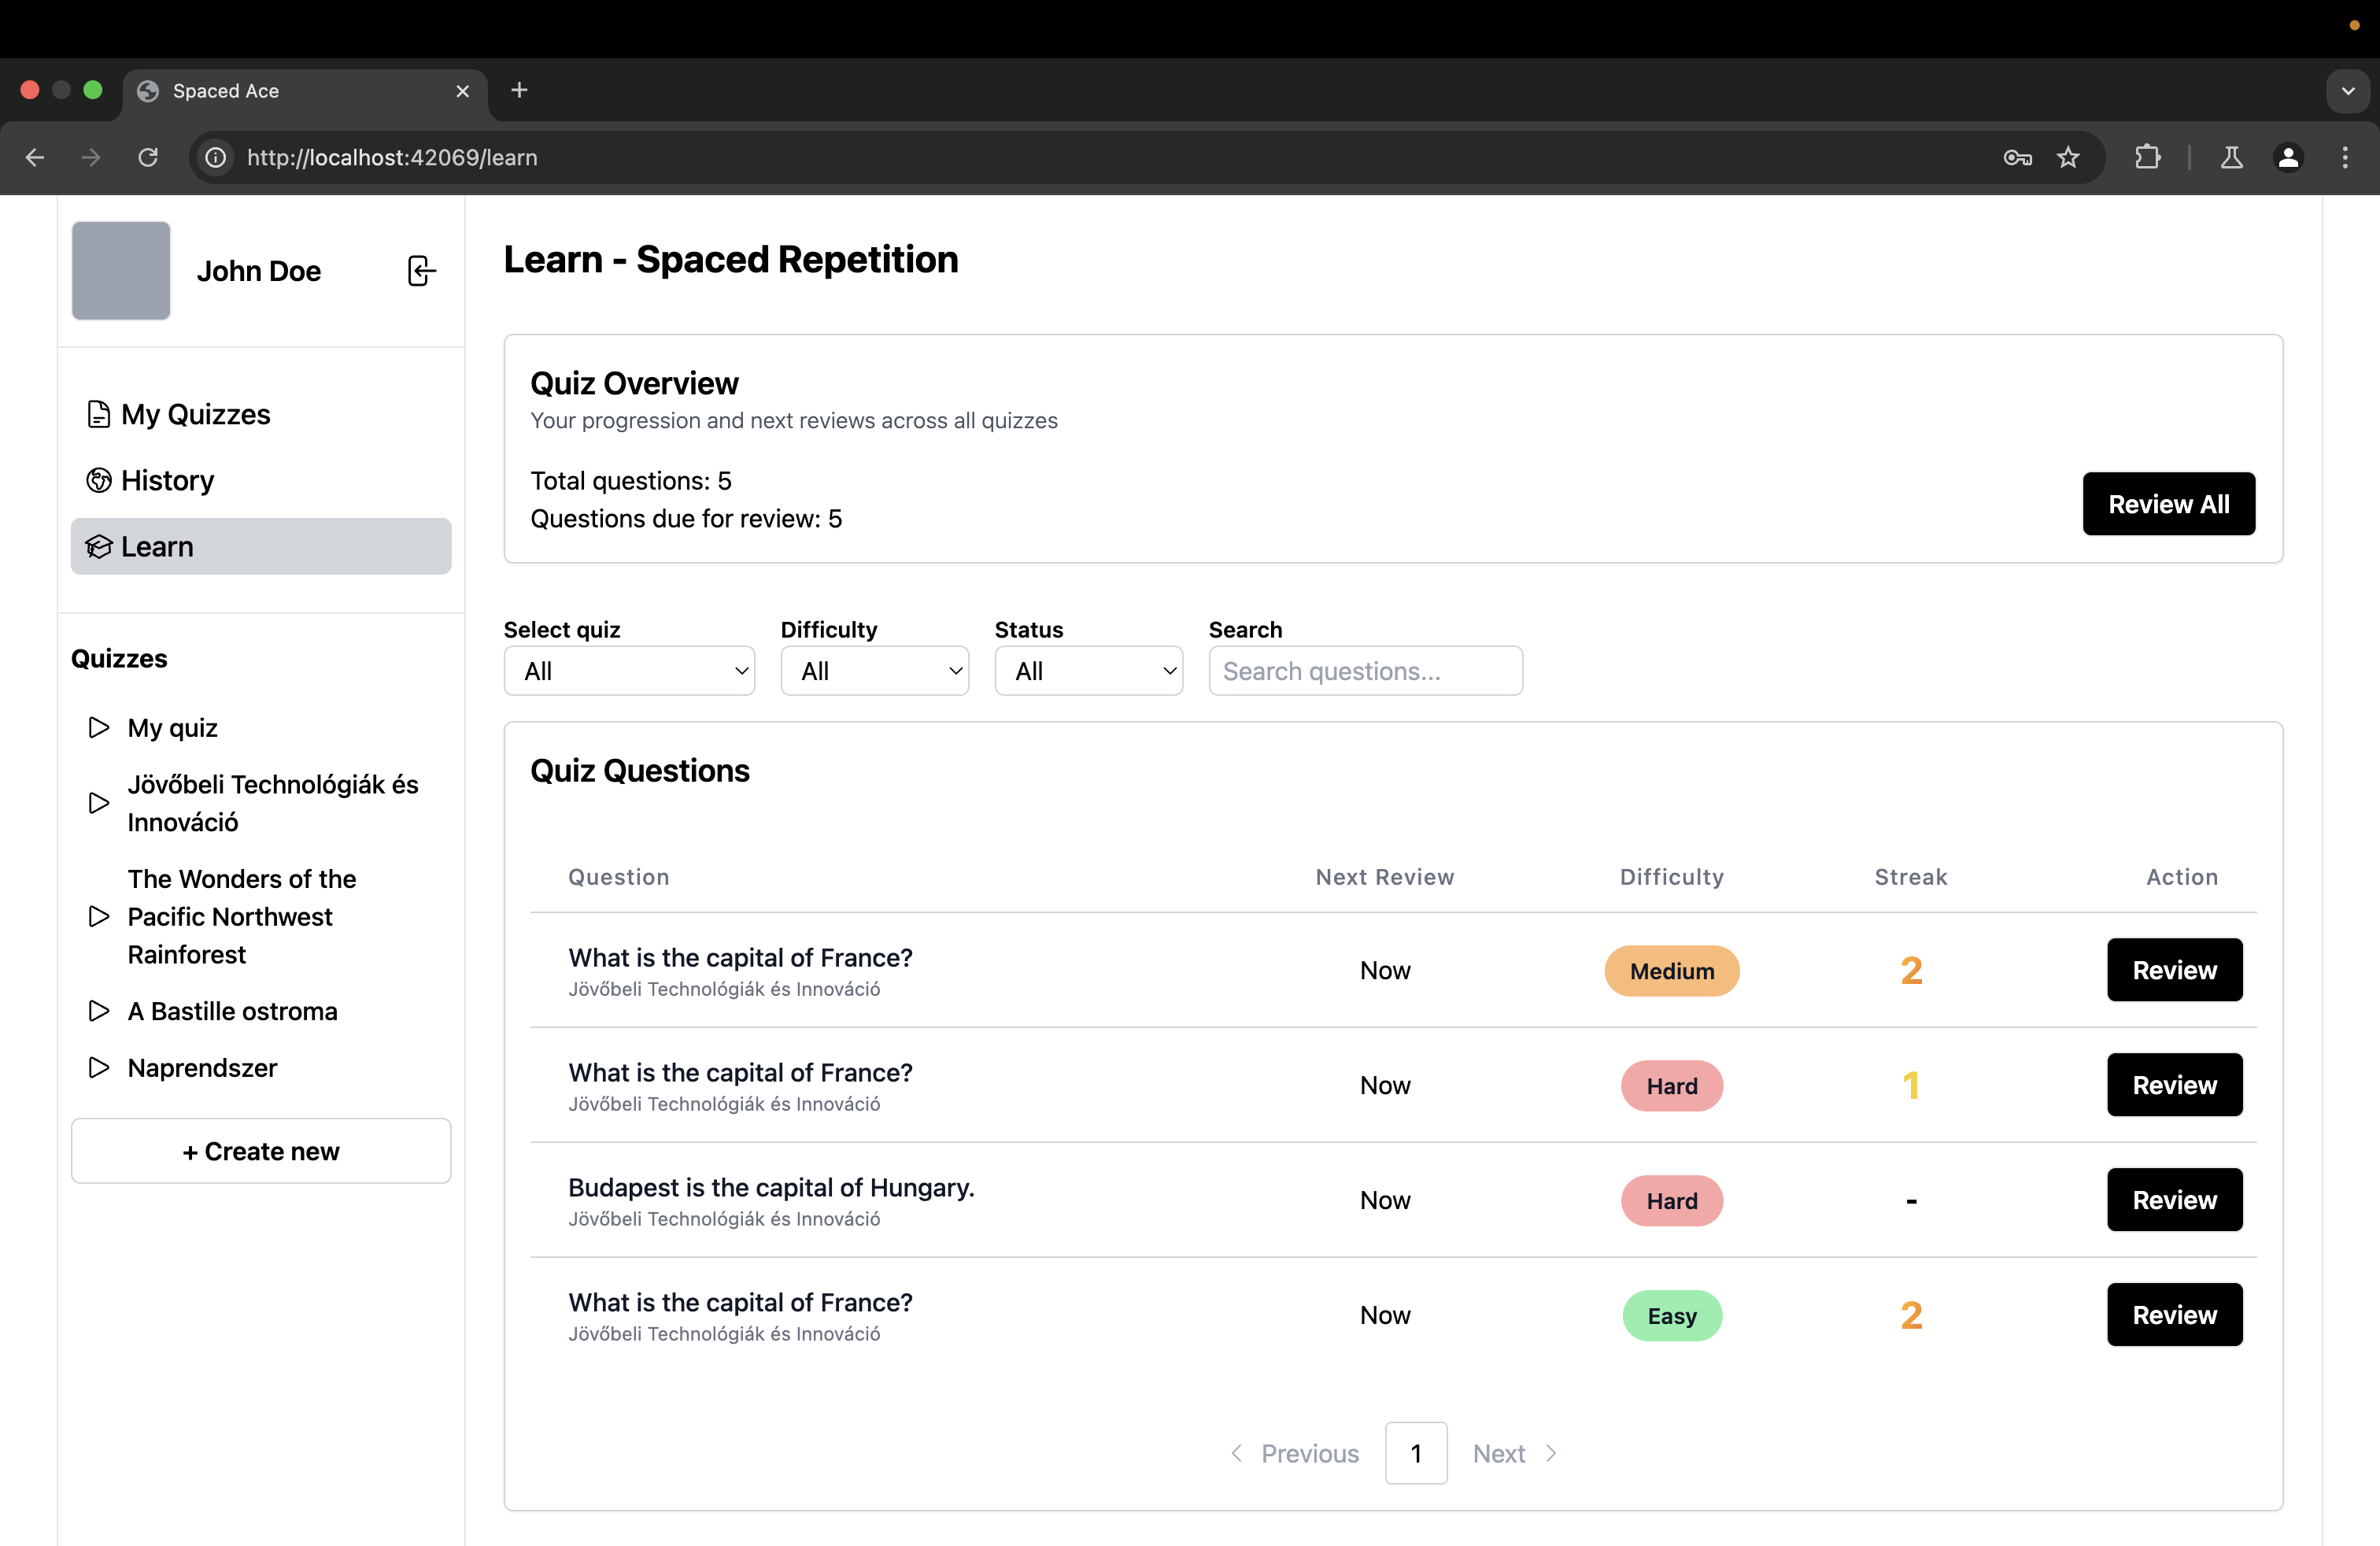The width and height of the screenshot is (2380, 1546).
Task: Click the bookmark star icon in address bar
Action: [2067, 157]
